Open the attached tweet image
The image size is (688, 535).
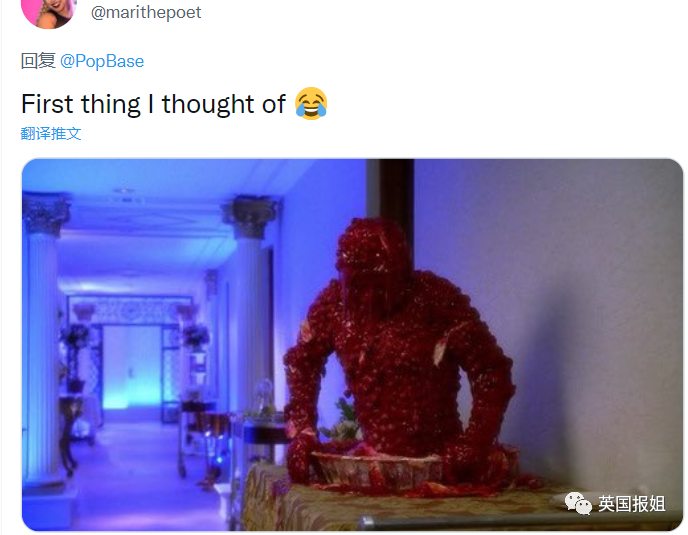click(x=352, y=345)
